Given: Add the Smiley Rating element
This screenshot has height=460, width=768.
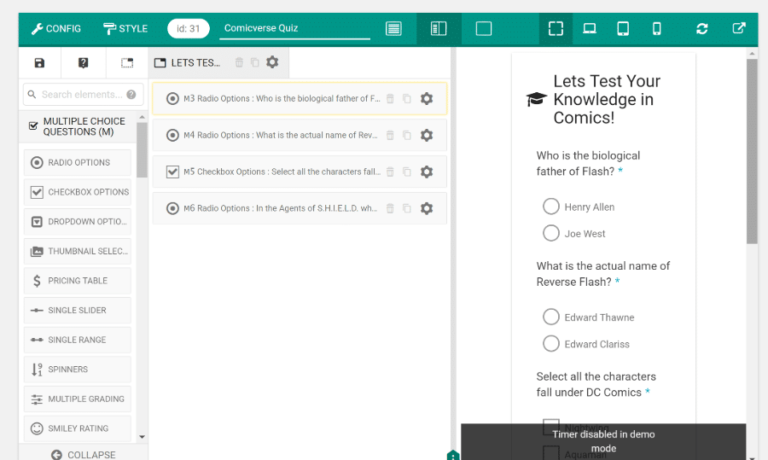Looking at the screenshot, I should 77,428.
